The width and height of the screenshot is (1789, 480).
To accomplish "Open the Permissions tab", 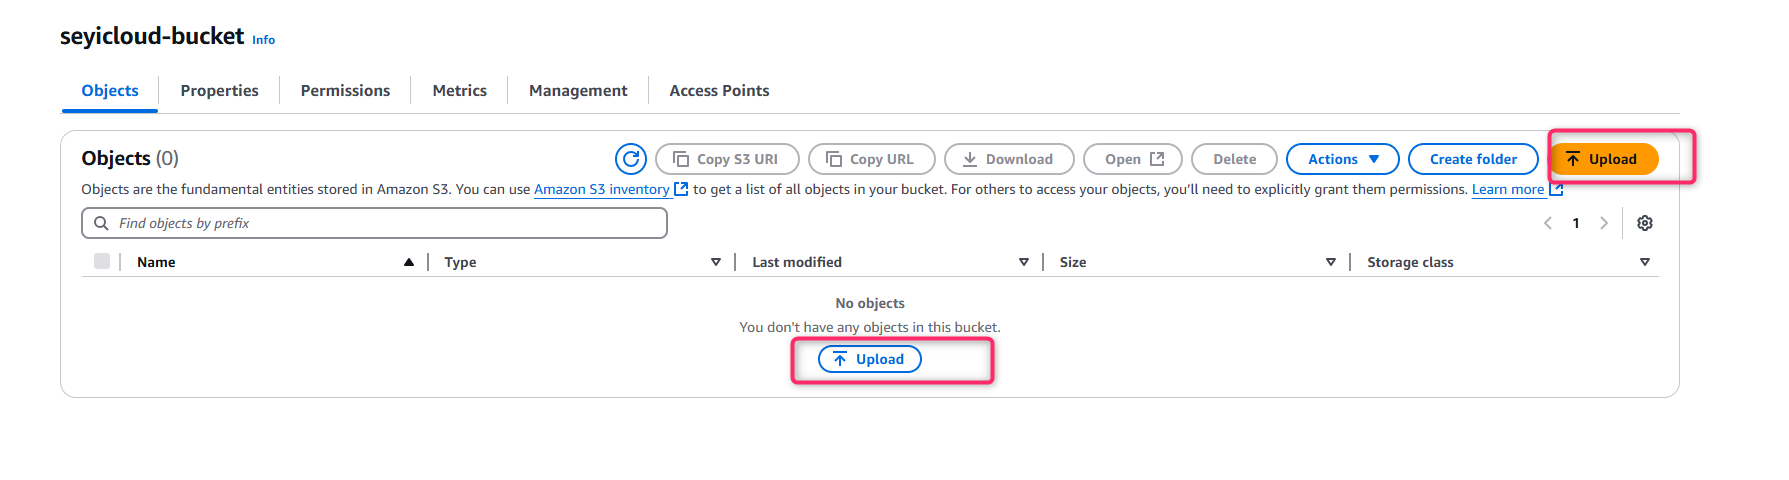I will click(345, 90).
